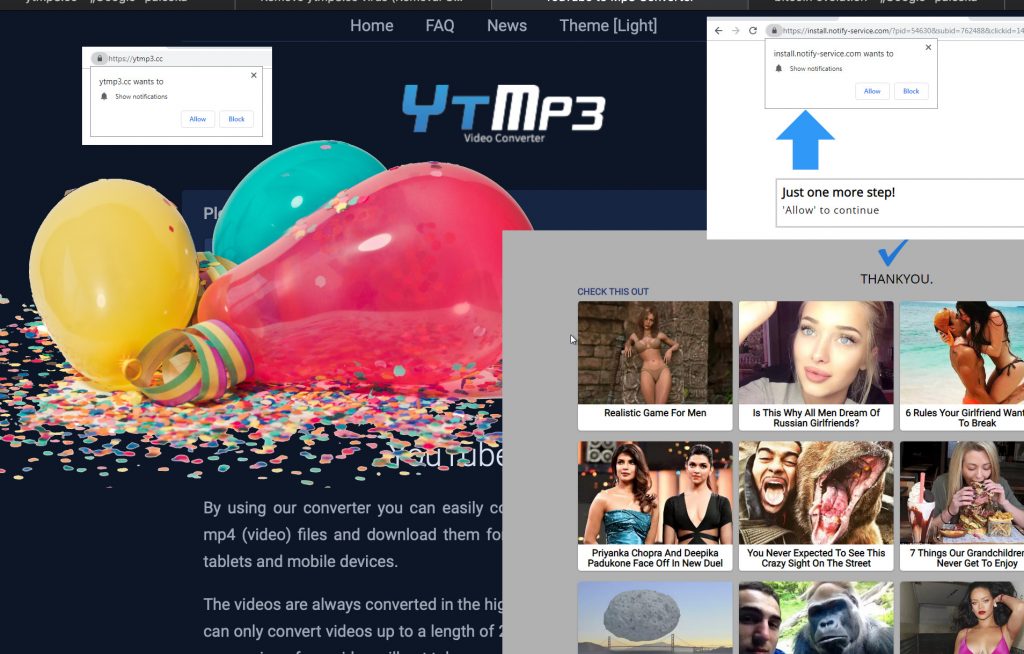Click Allow in the notify-service popup

(871, 91)
